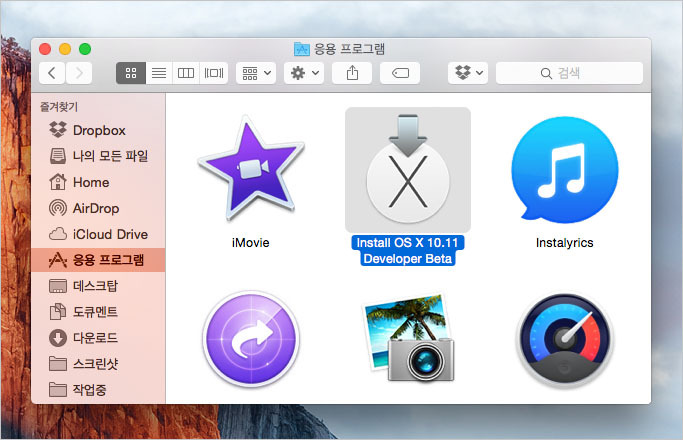Select 응용 프로그램 in the sidebar
Screen dimensions: 683x440
click(98, 260)
